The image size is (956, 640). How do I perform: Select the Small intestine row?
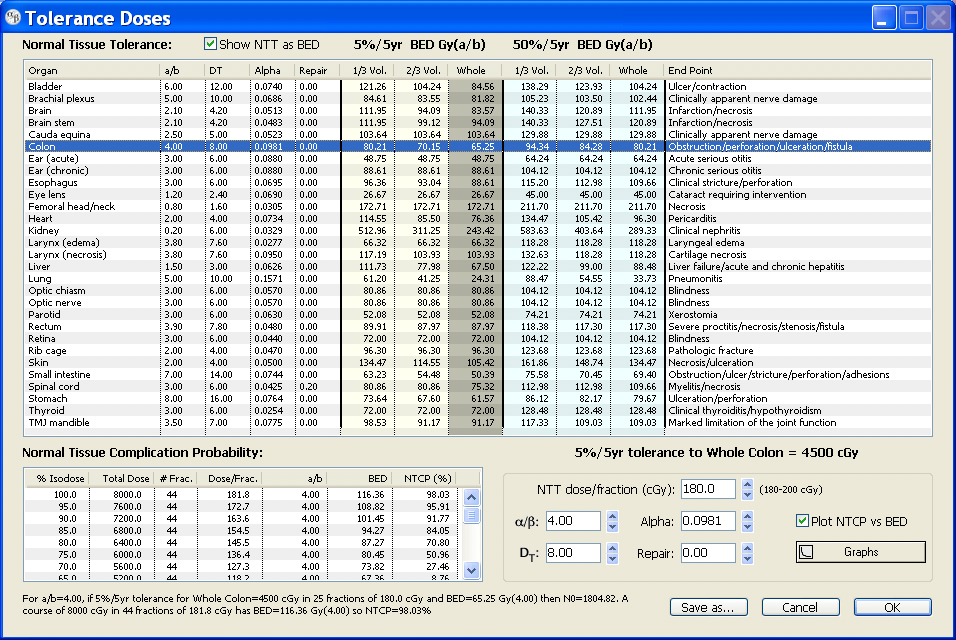pyautogui.click(x=478, y=374)
